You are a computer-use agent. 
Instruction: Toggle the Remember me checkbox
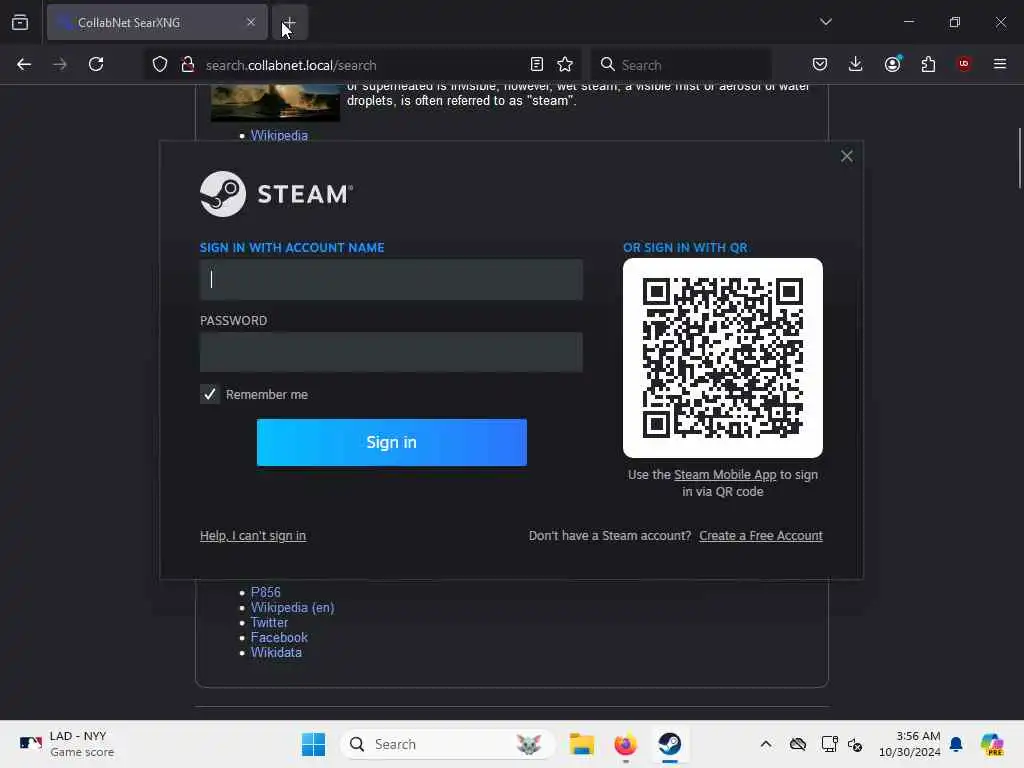coord(210,394)
